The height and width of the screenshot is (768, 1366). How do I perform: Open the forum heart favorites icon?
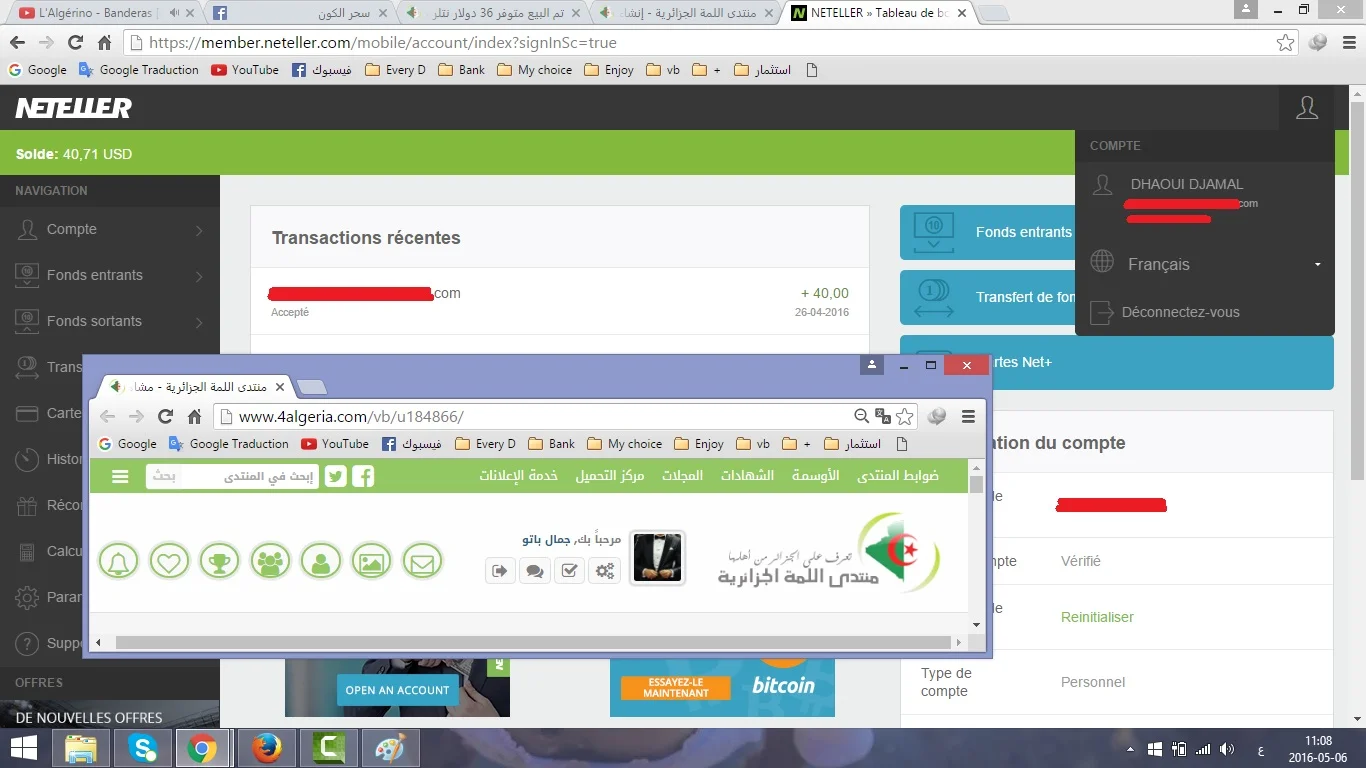169,561
